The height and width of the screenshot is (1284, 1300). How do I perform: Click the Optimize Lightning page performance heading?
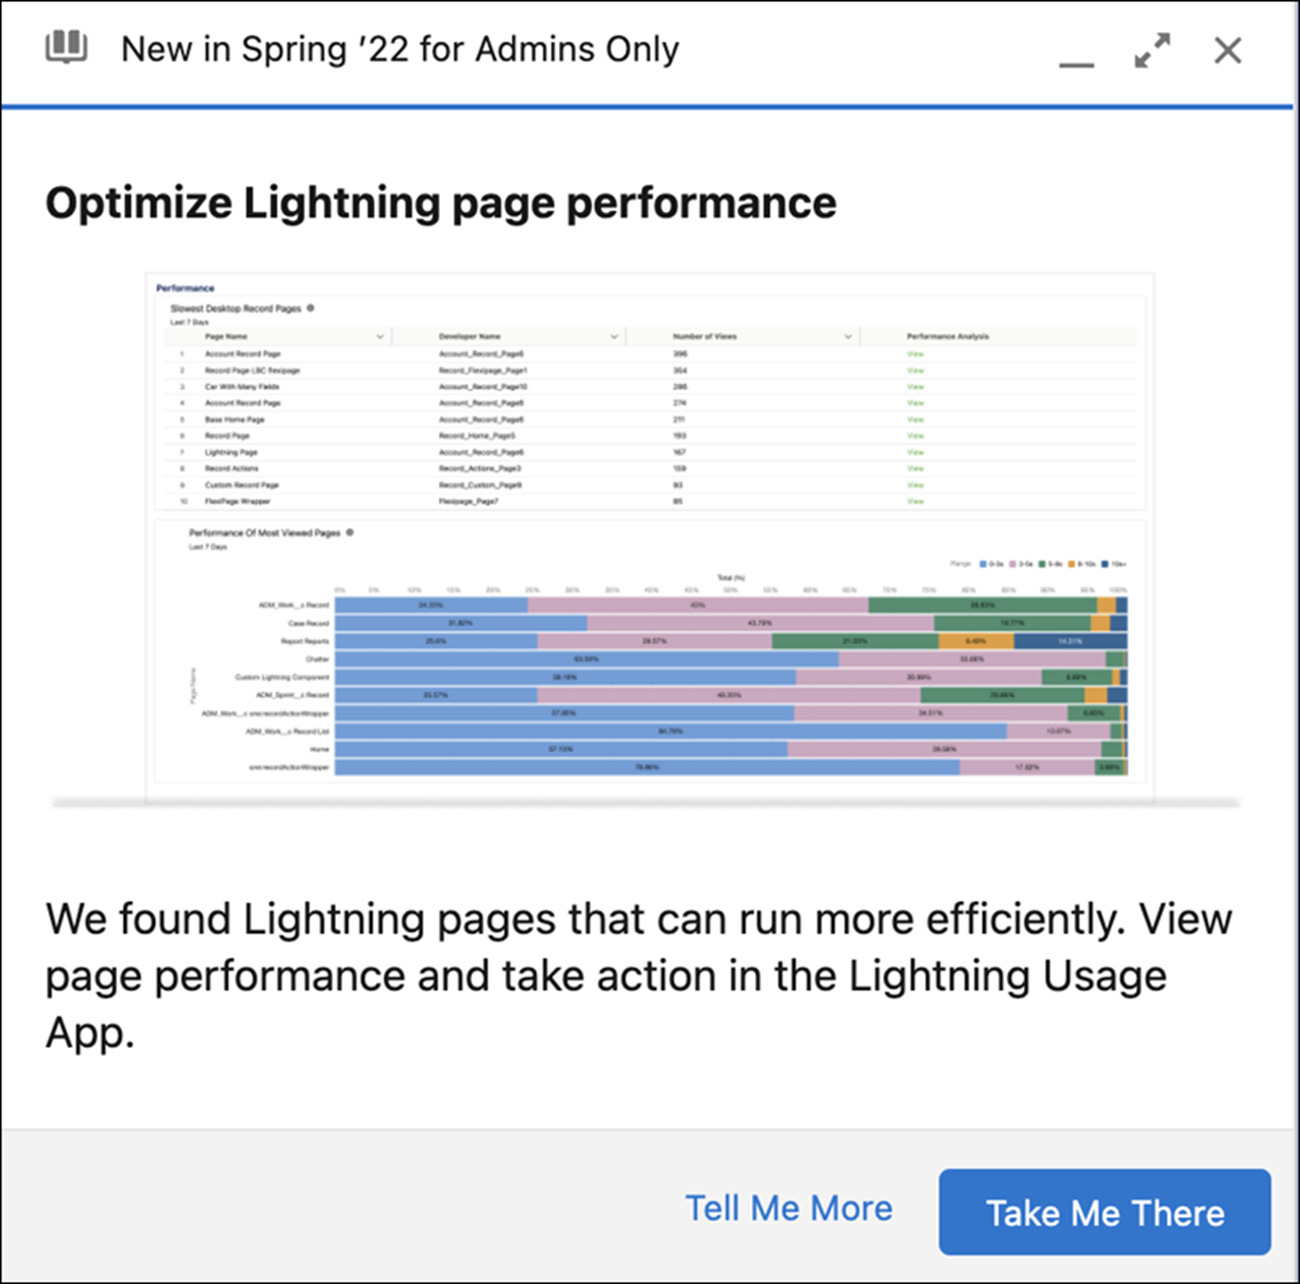pos(441,203)
